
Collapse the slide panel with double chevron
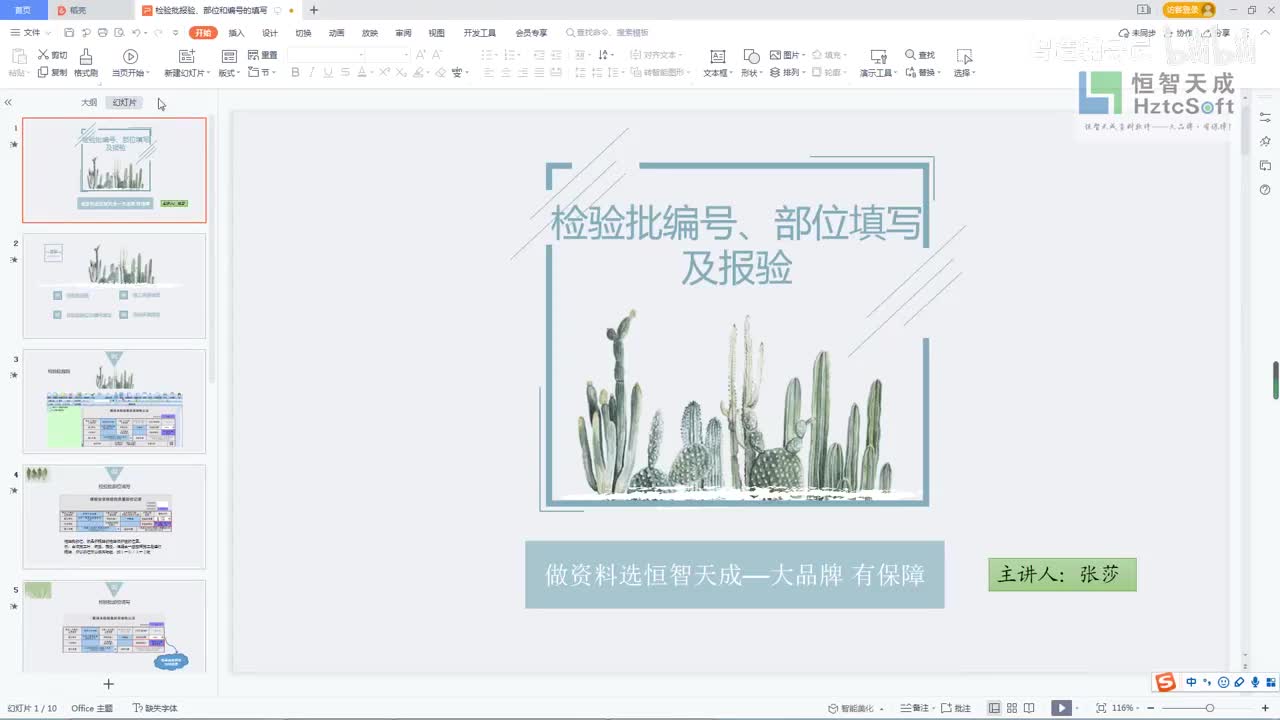coord(8,102)
